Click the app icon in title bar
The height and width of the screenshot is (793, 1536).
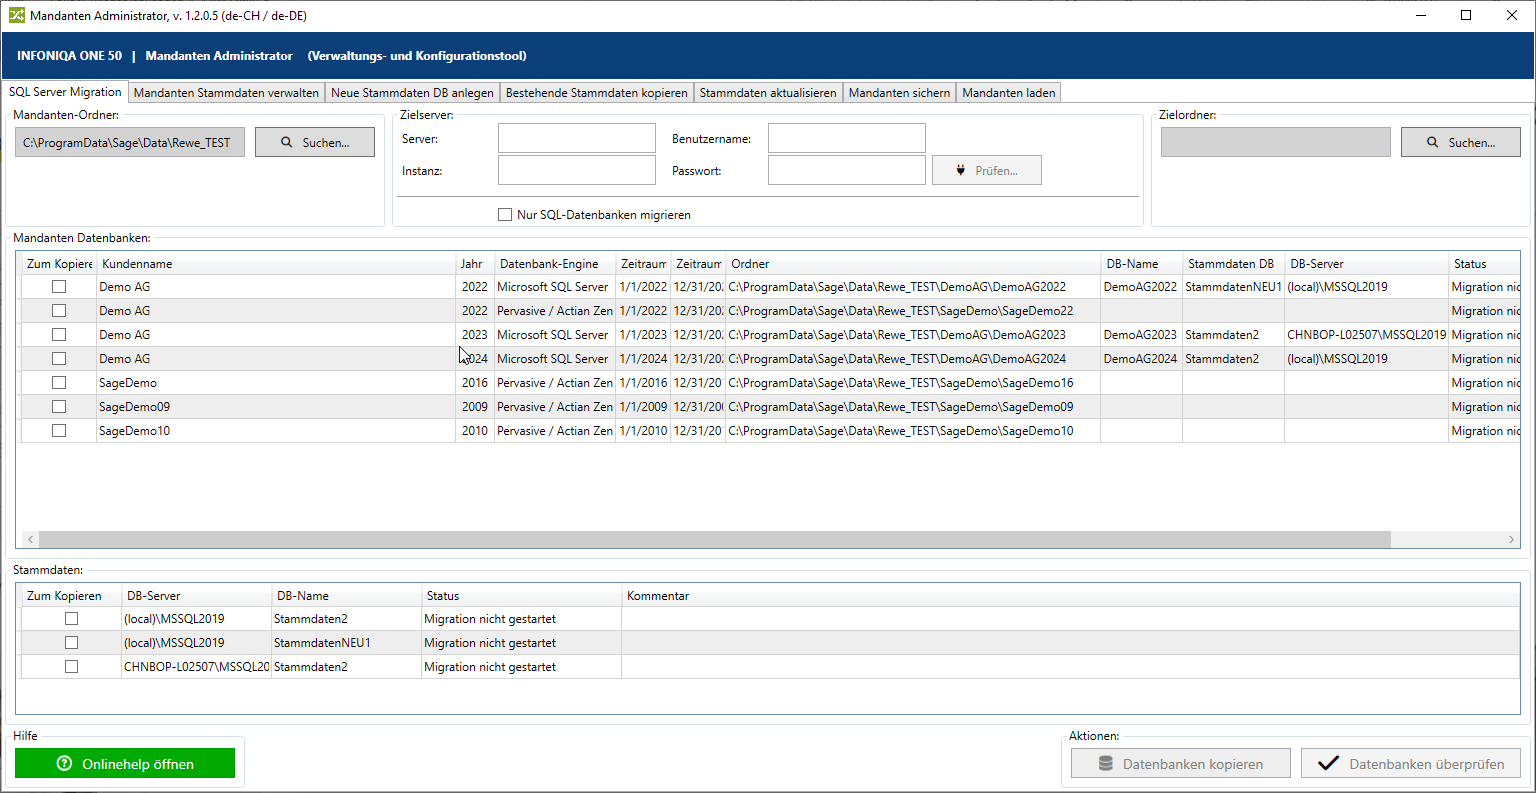[16, 16]
